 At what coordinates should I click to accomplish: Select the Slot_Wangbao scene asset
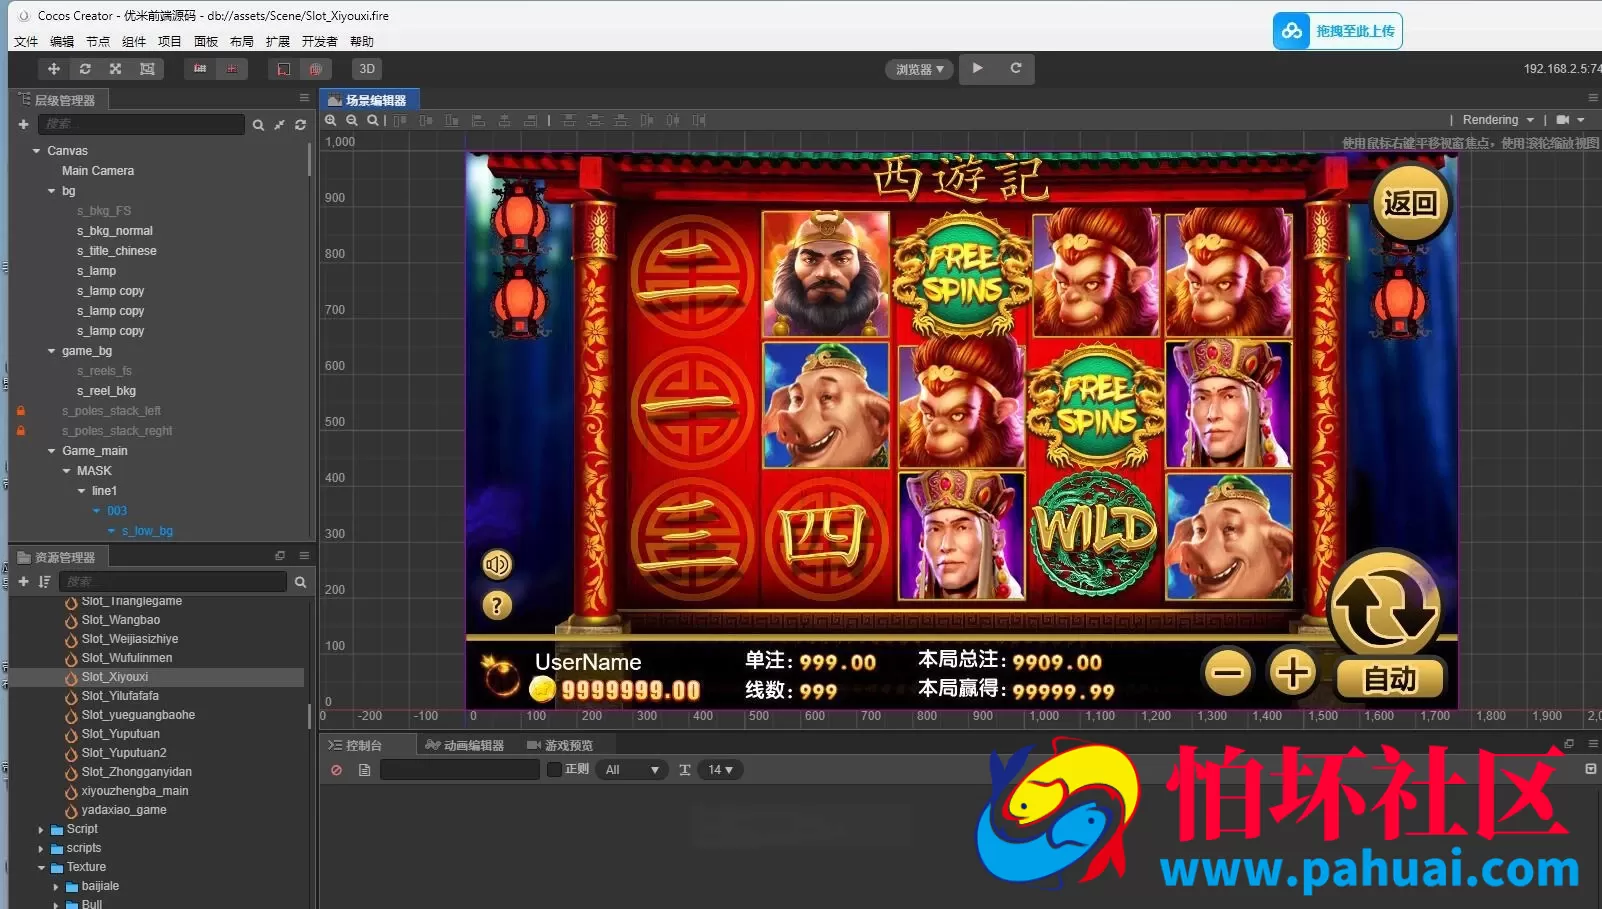coord(121,620)
